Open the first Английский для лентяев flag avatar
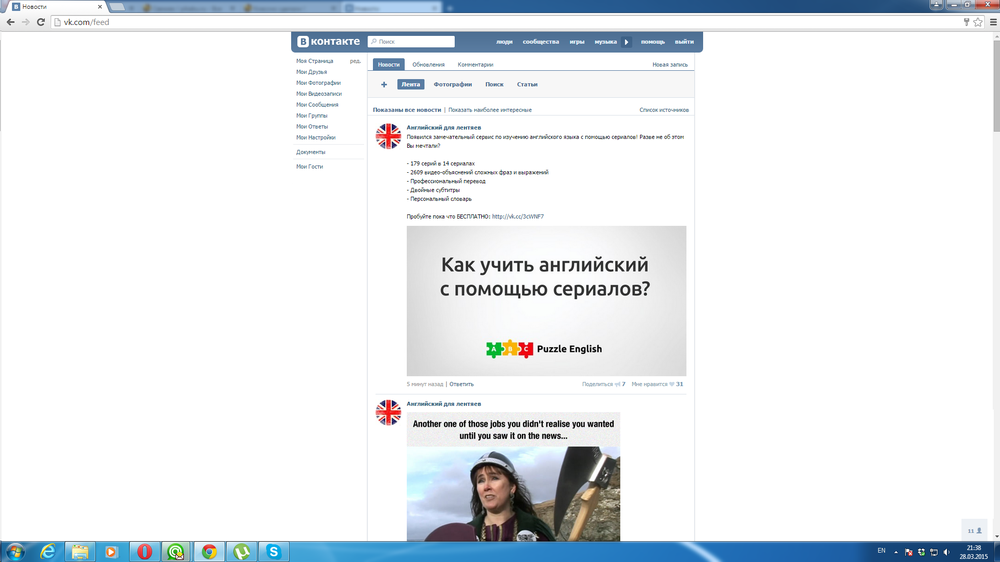The width and height of the screenshot is (1000, 562). click(388, 137)
